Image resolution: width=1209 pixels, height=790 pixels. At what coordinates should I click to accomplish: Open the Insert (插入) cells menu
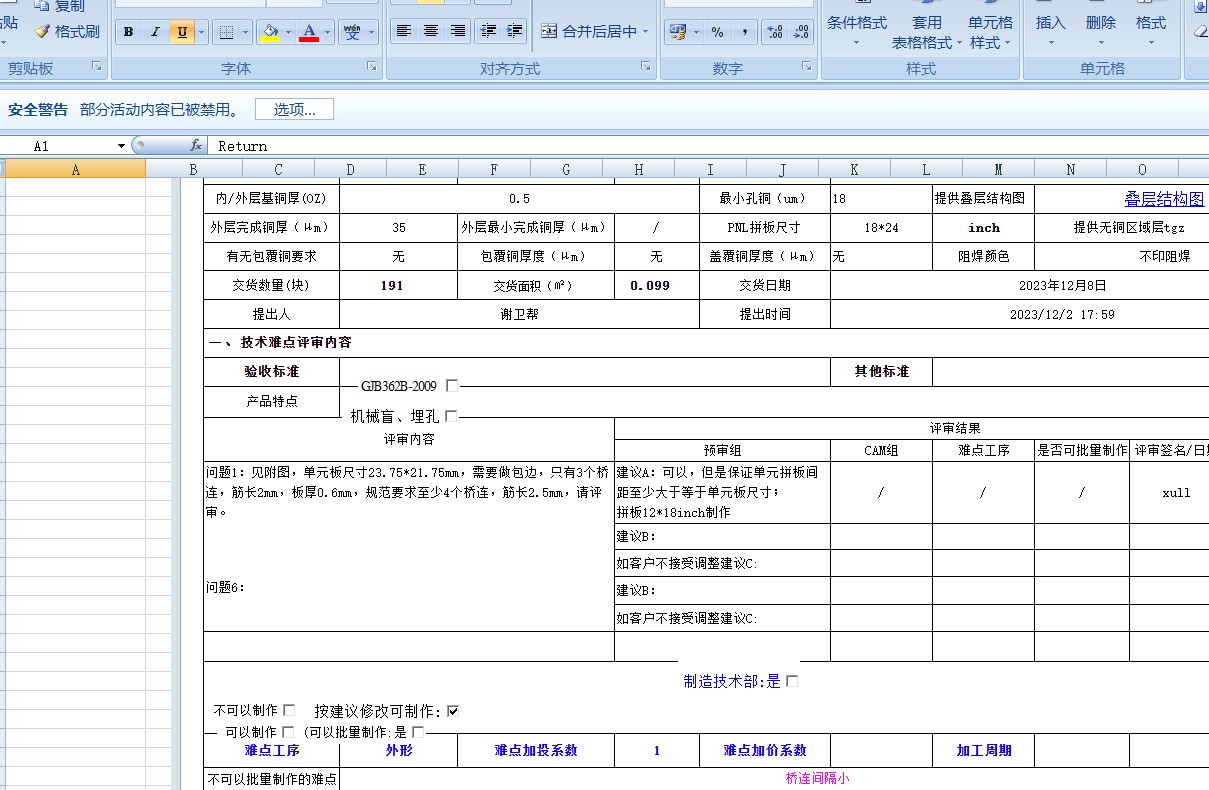point(1050,26)
